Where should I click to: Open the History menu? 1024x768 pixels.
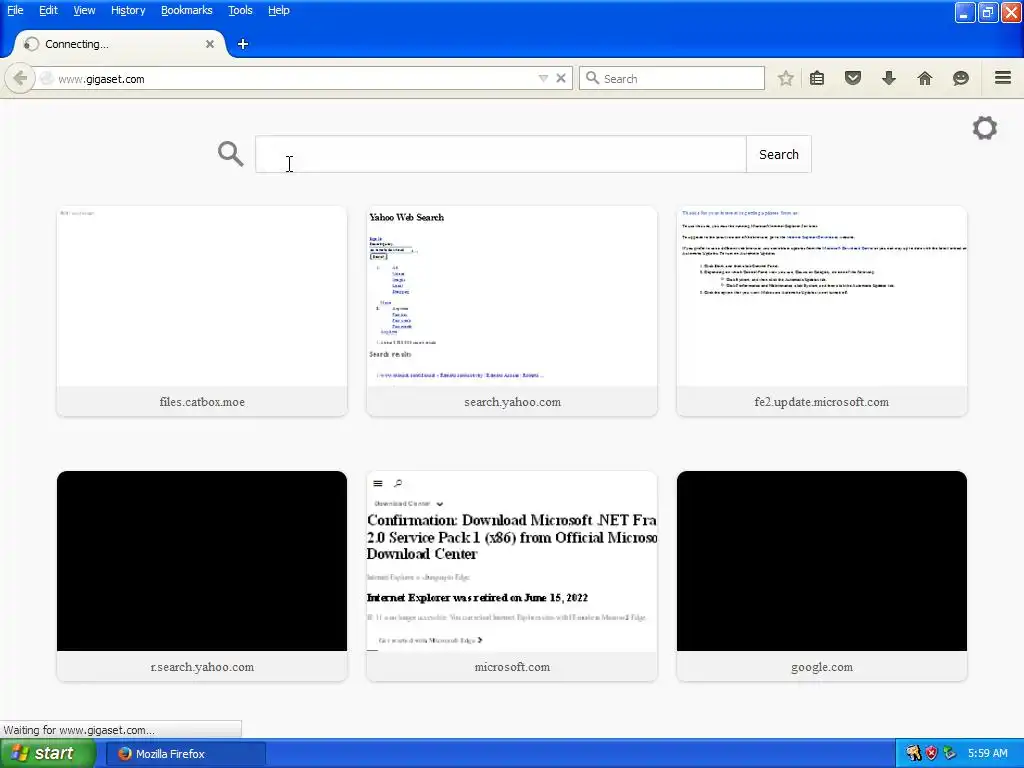click(128, 10)
